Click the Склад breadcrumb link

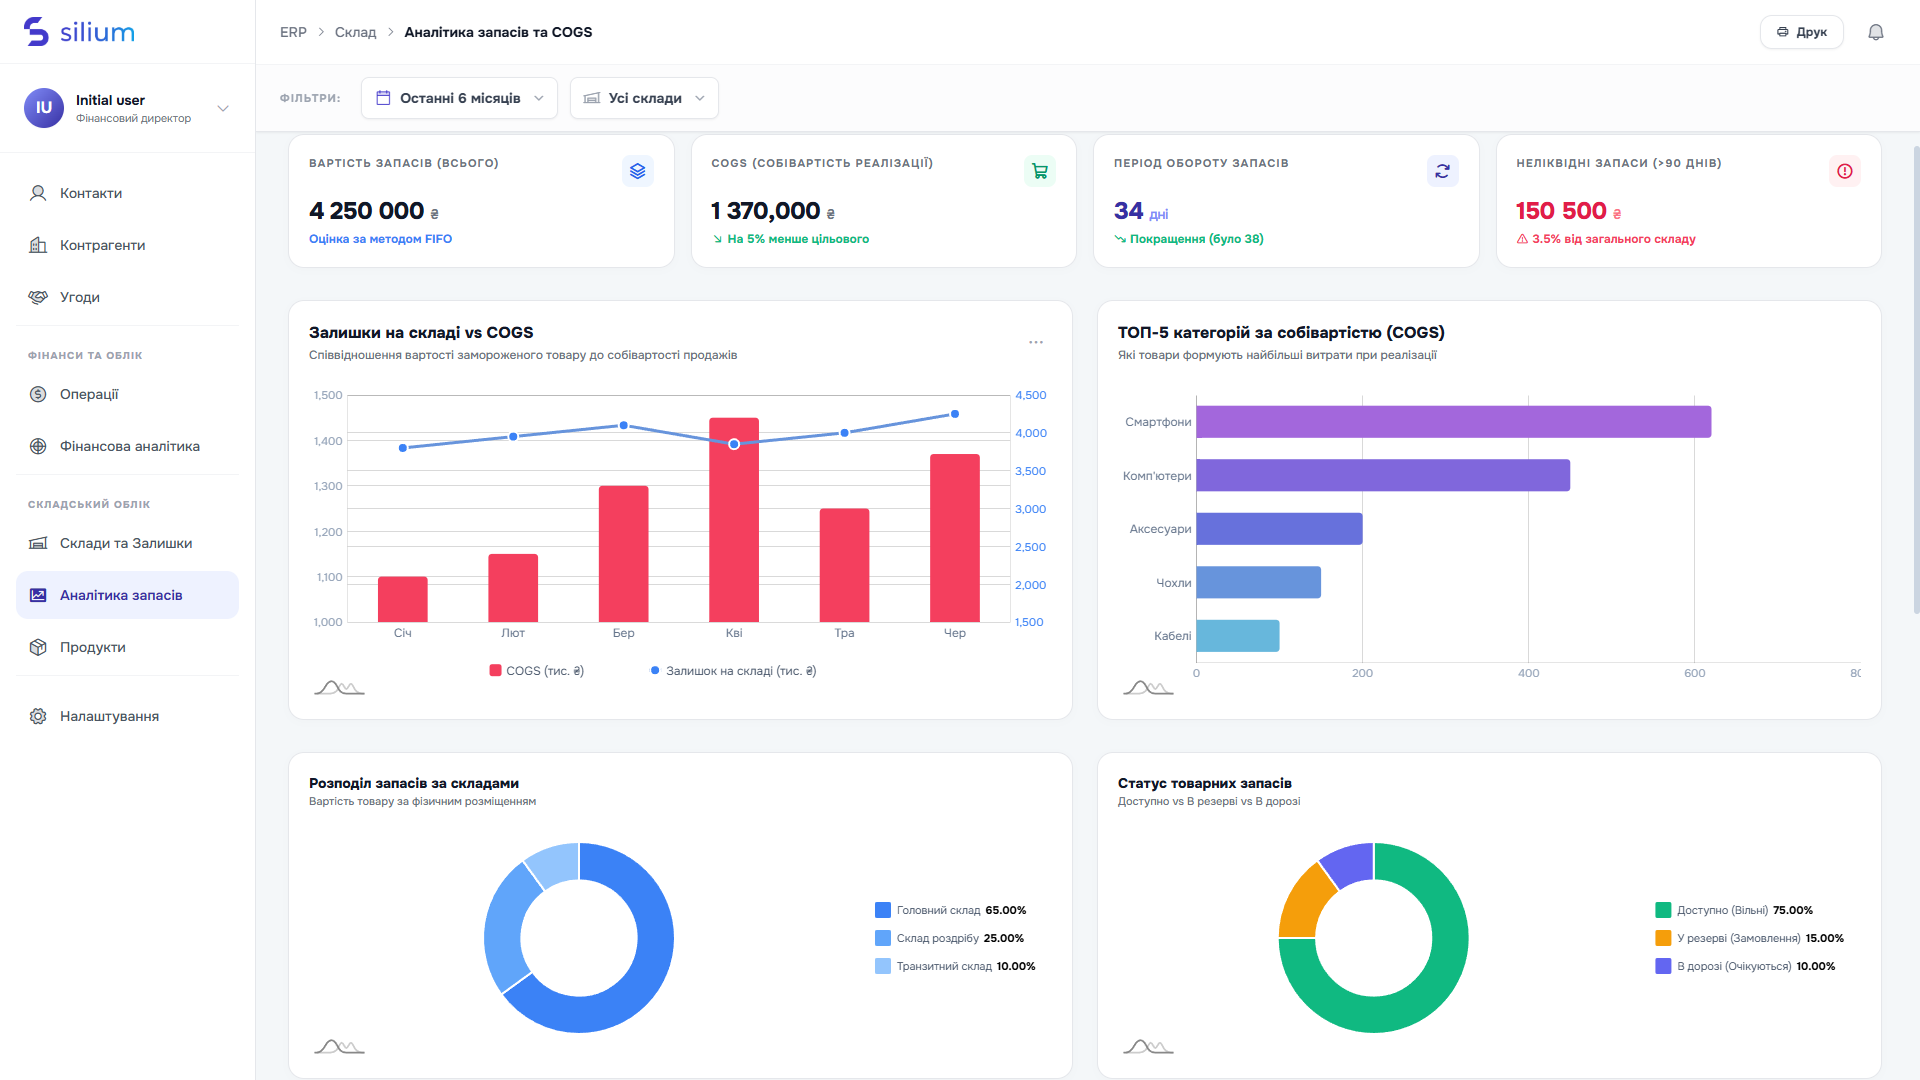tap(355, 32)
